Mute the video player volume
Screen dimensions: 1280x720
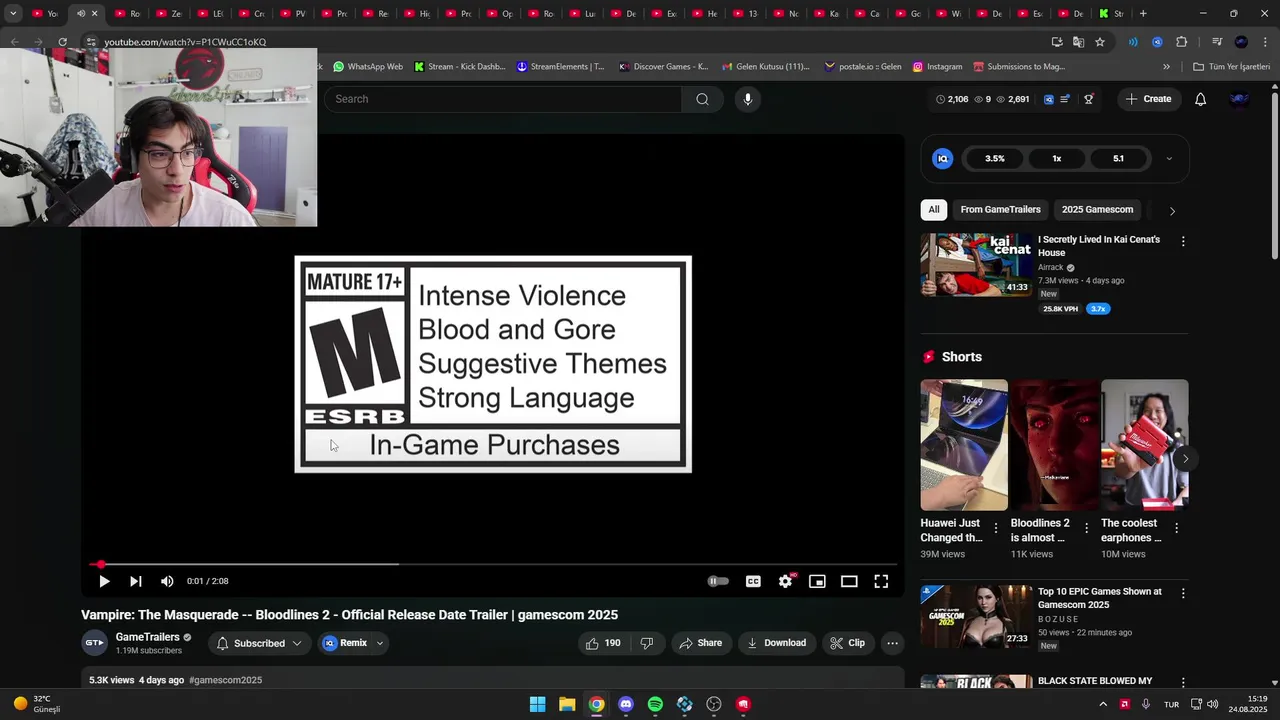coord(167,581)
